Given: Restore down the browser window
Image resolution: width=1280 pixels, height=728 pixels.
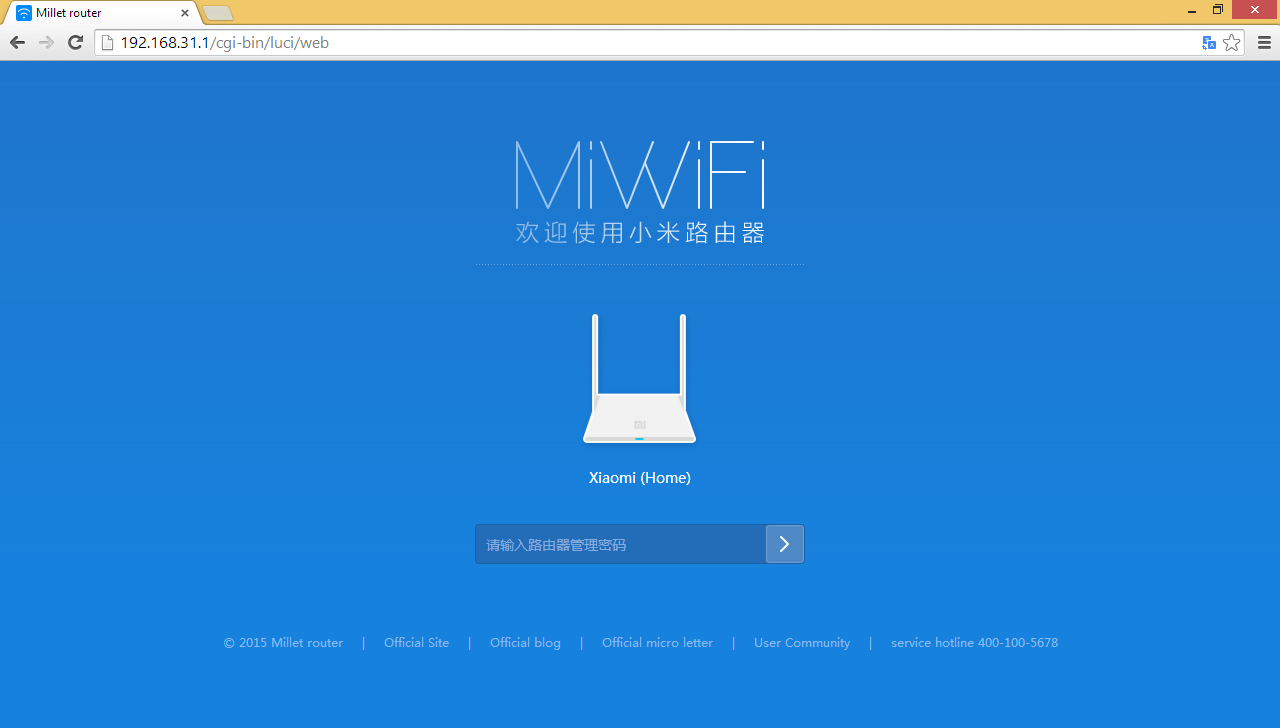Looking at the screenshot, I should [x=1218, y=9].
